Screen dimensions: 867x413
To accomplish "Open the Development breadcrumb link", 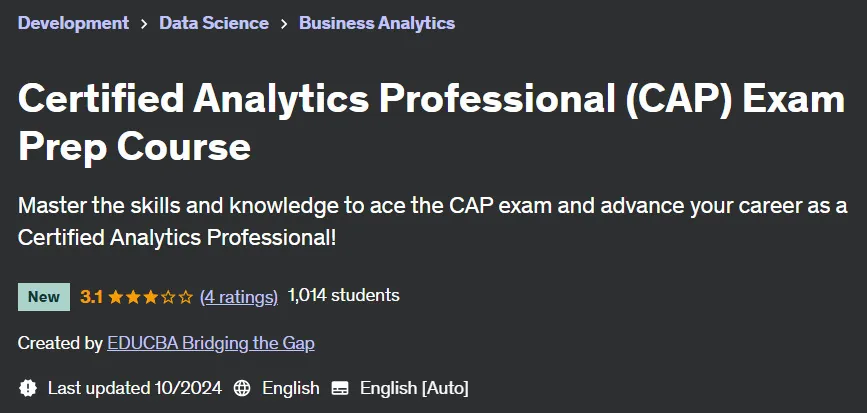I will tap(73, 23).
